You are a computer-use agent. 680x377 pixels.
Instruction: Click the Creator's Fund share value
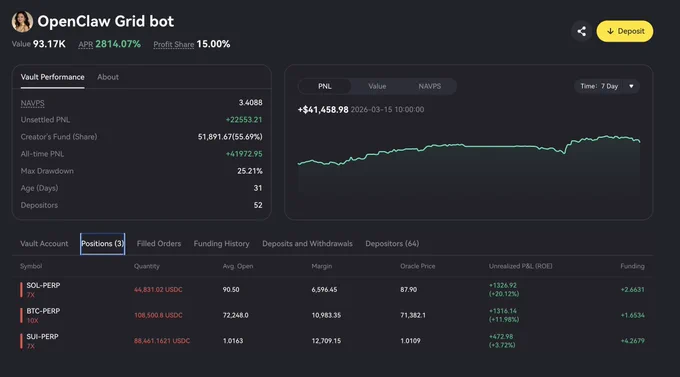230,137
